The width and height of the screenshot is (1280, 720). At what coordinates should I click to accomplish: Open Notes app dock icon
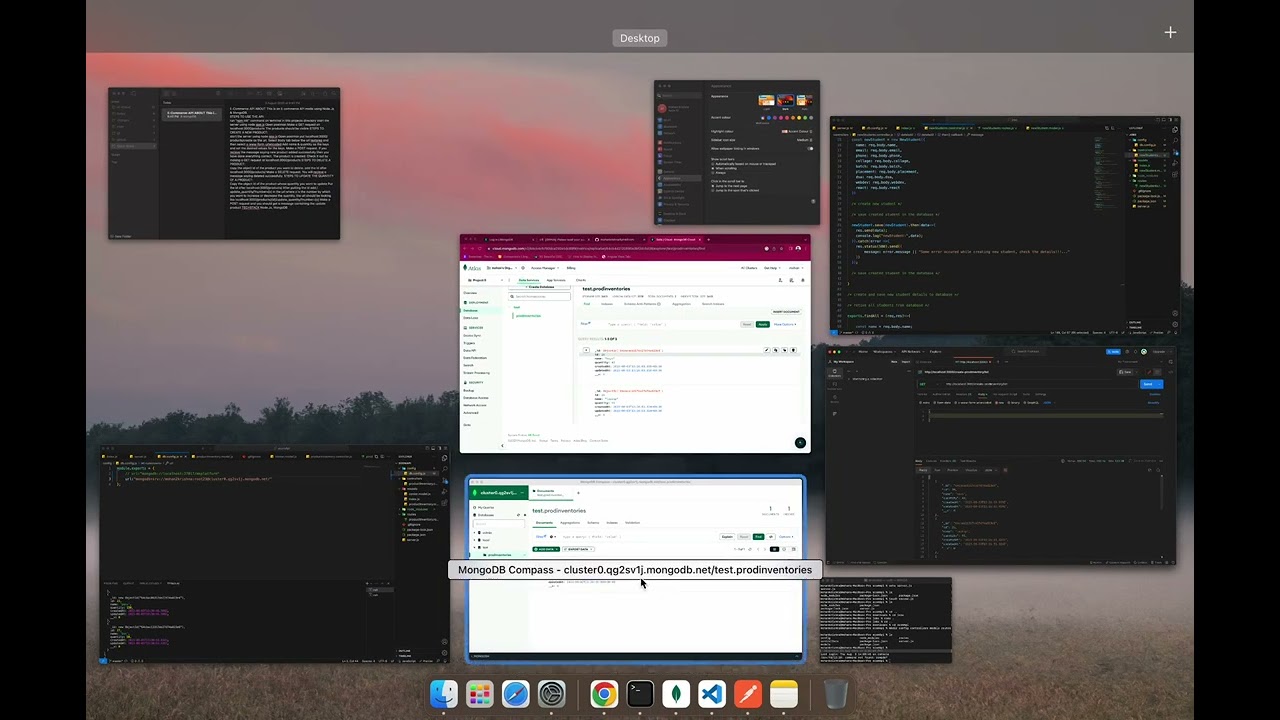click(784, 694)
